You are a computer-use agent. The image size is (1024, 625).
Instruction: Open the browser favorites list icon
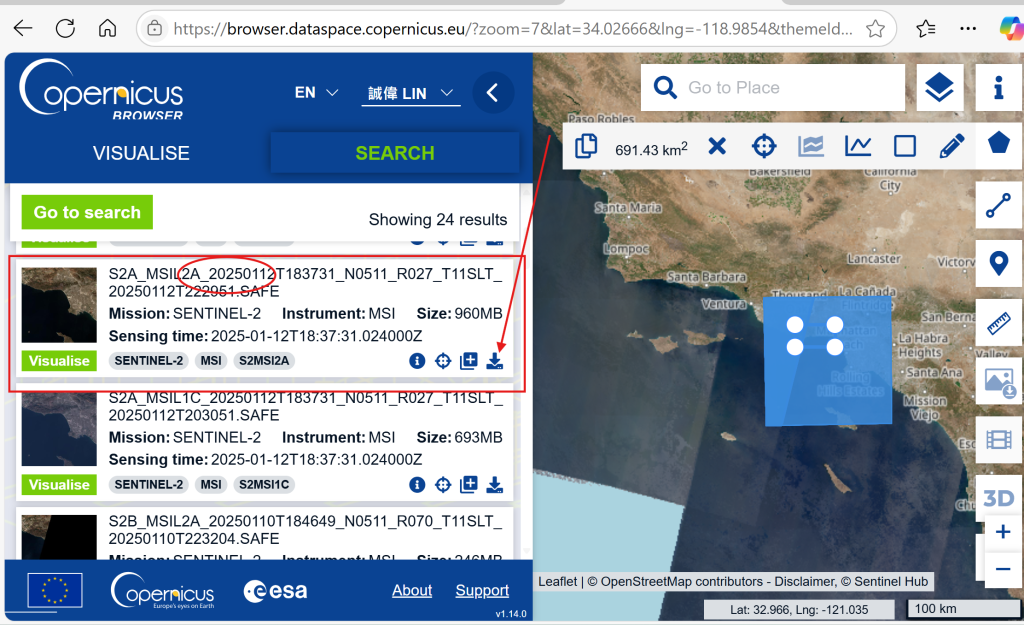coord(925,29)
